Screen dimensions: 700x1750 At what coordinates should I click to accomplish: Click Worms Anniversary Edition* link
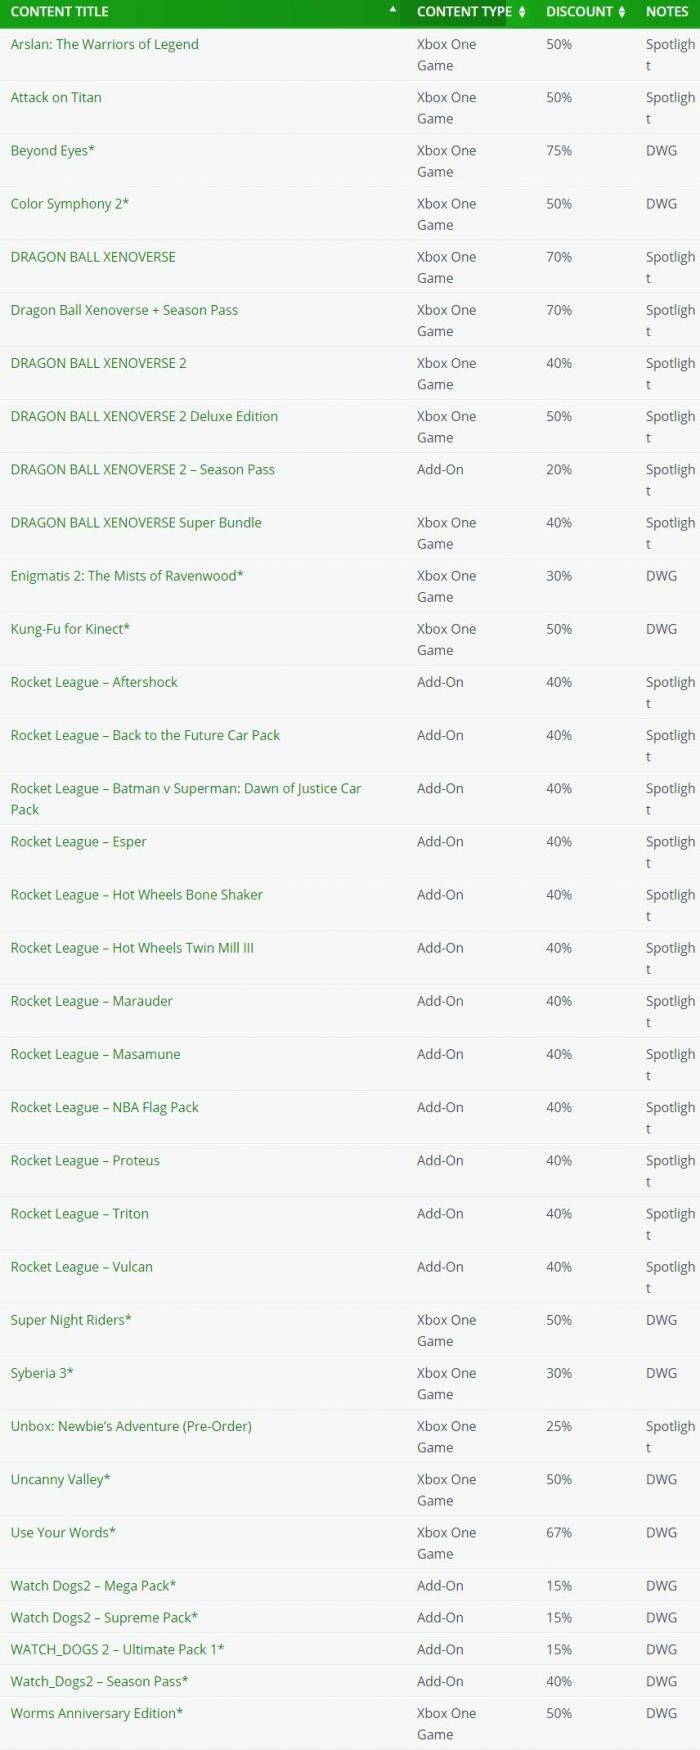pos(96,1713)
